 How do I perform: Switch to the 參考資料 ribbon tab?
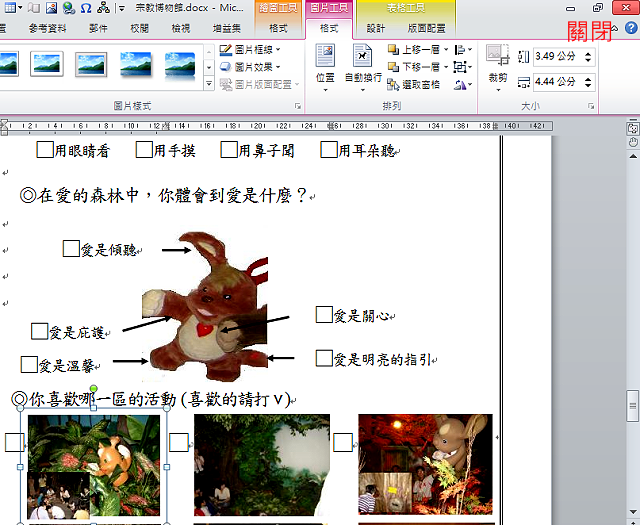click(x=48, y=28)
